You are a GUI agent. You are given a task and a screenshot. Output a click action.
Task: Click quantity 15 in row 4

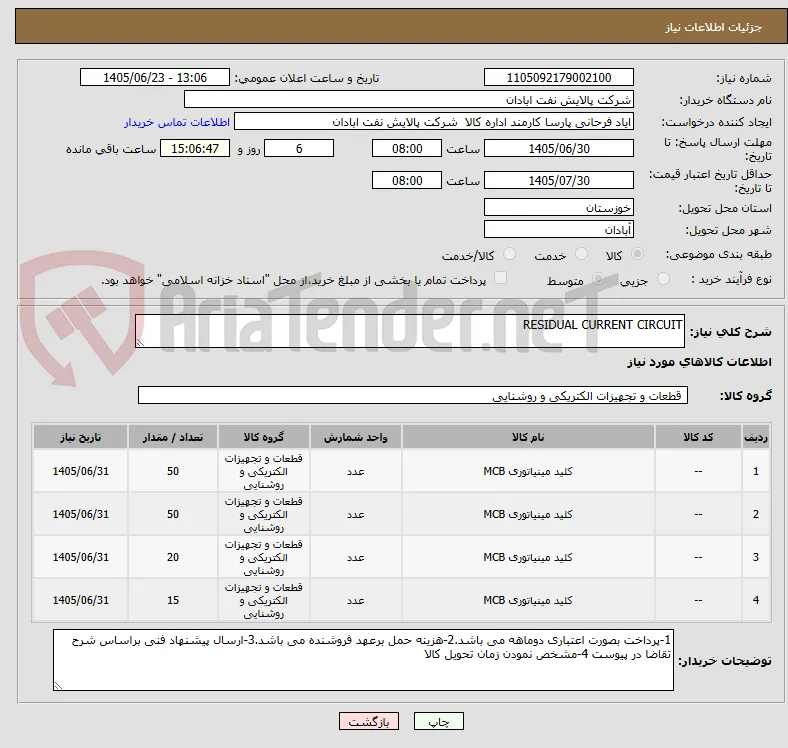[173, 600]
